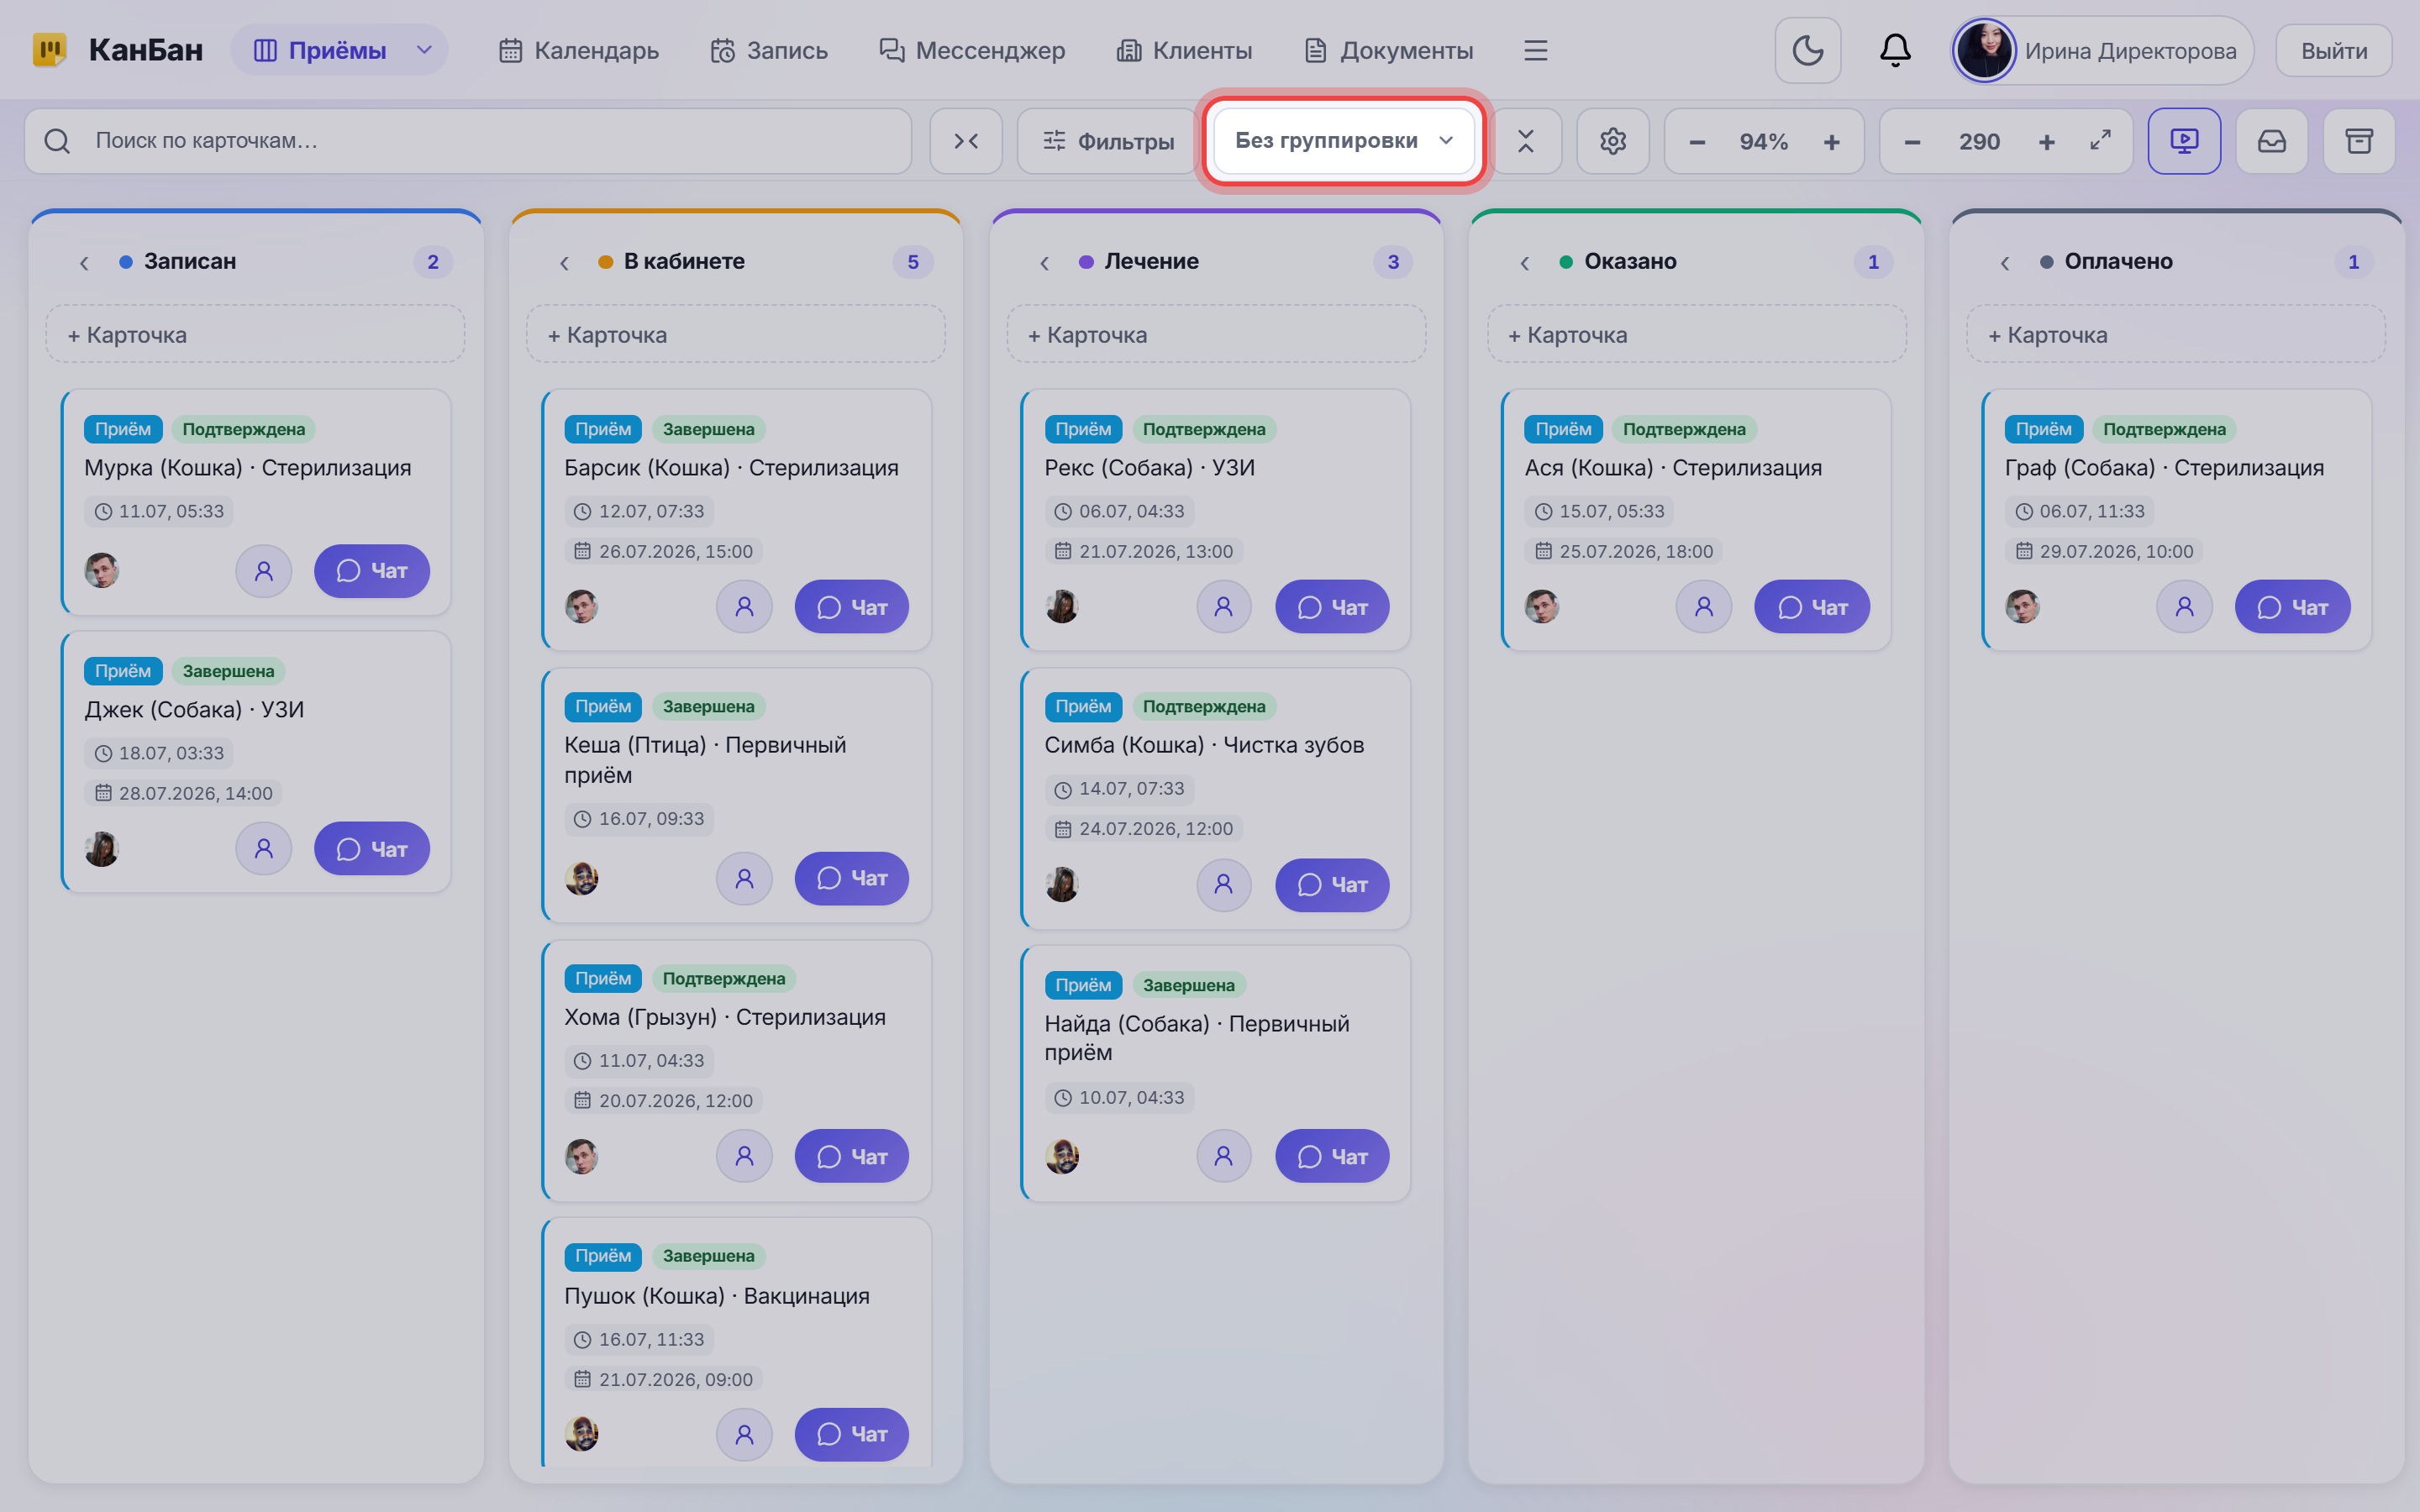Open assignee icon on Ася card
The width and height of the screenshot is (2420, 1512).
pyautogui.click(x=1704, y=607)
